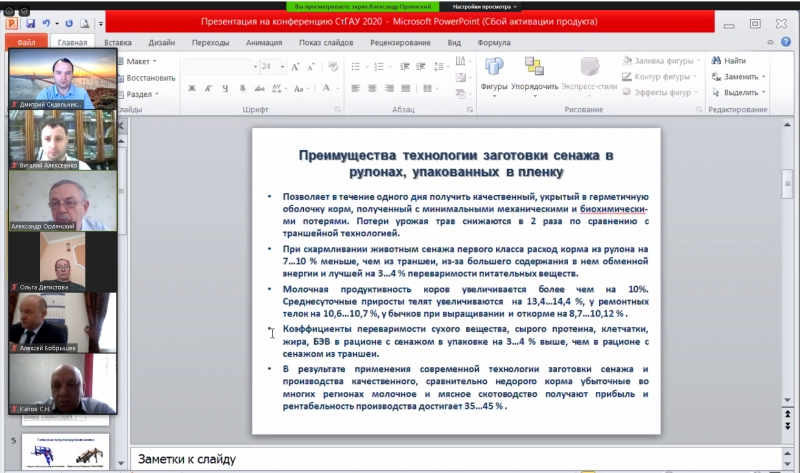This screenshot has height=473, width=800.
Task: Click the slide area vertical scrollbar thumb
Action: 788,184
